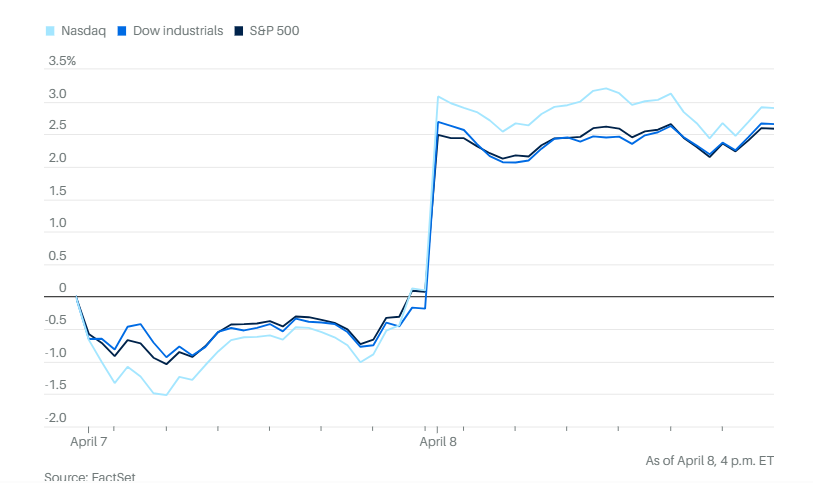Click the -2.0 y-axis label
The image size is (813, 483).
tap(55, 417)
